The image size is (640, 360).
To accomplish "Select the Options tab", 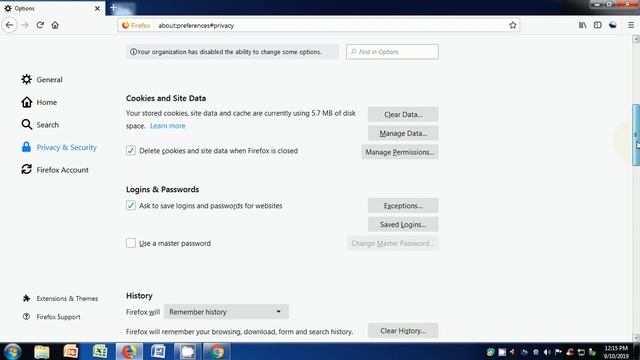I will pos(52,8).
